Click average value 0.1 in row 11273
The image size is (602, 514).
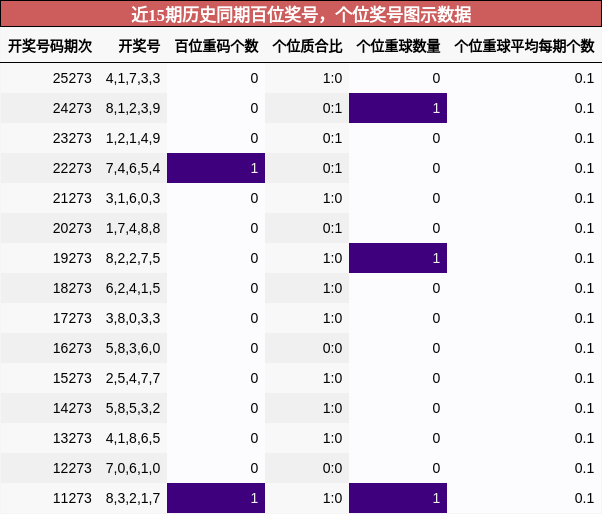pos(584,498)
